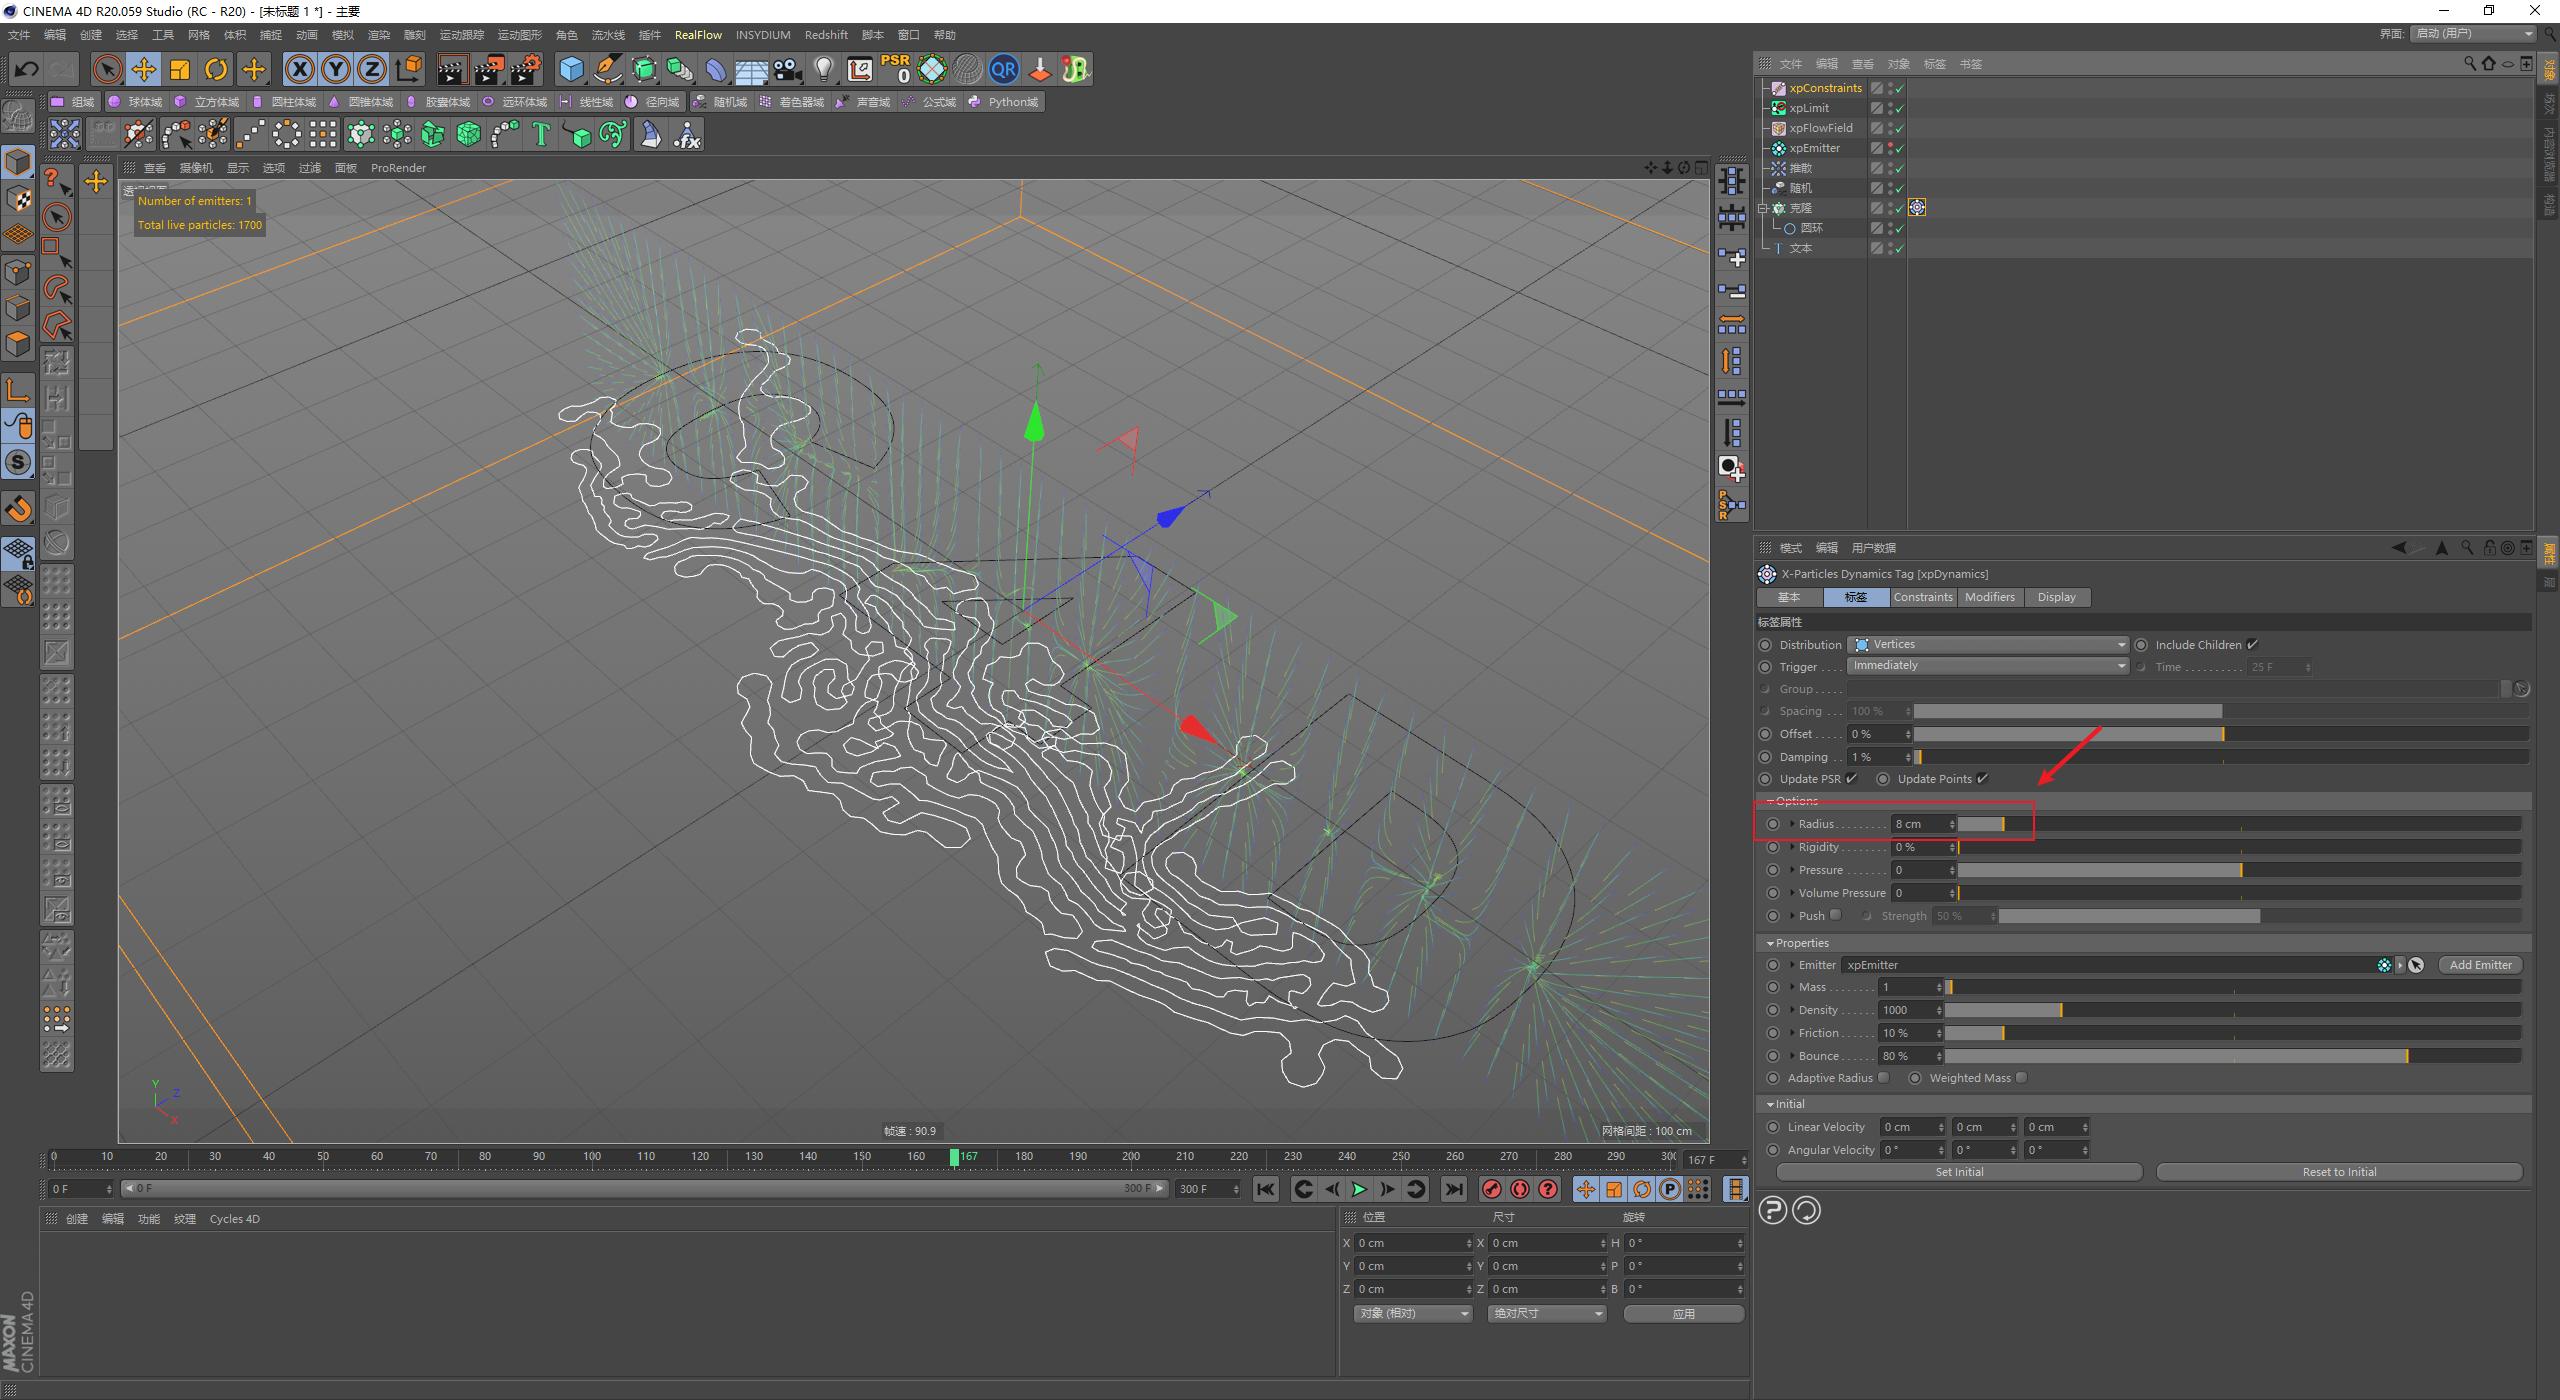Click the Add Emitter button
This screenshot has height=1400, width=2560.
click(x=2480, y=964)
